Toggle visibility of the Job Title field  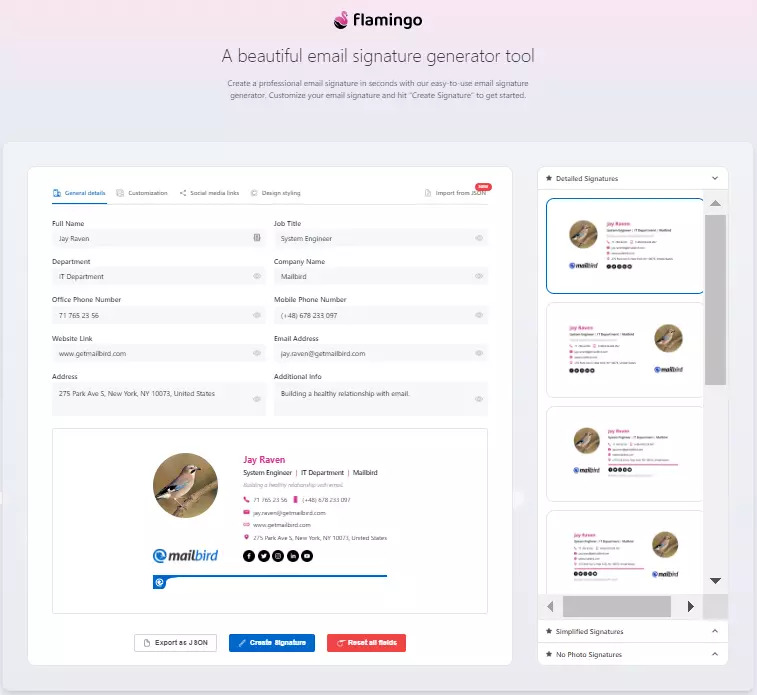(x=479, y=238)
